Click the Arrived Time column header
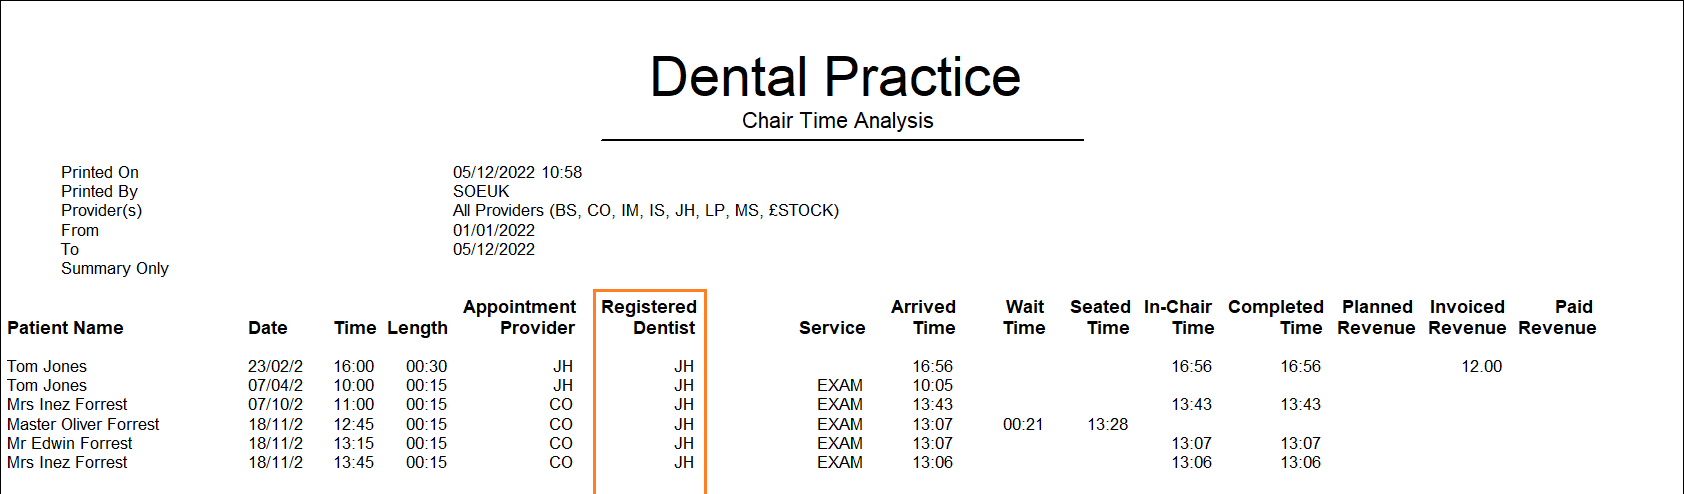Screen dimensions: 1684x494 pyautogui.click(x=923, y=317)
